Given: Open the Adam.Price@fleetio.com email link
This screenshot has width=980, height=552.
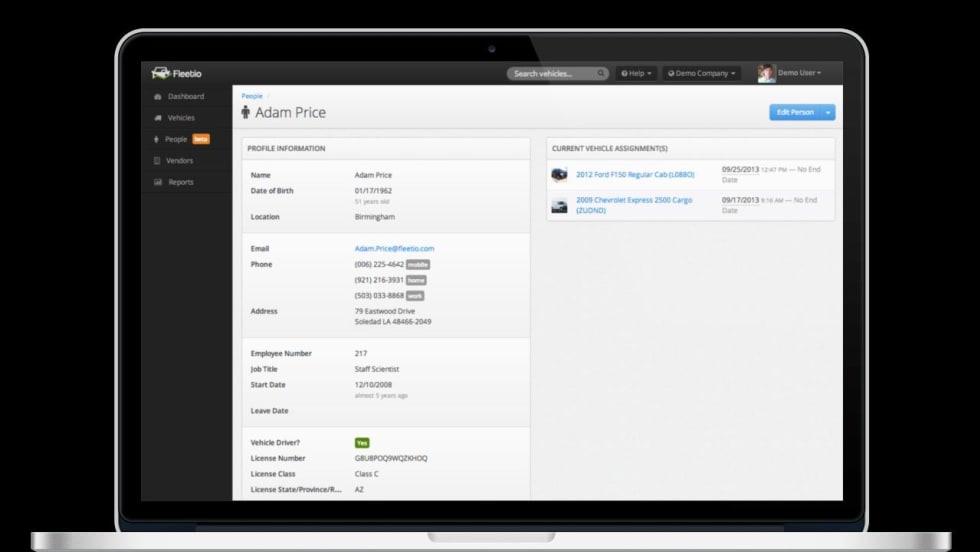Looking at the screenshot, I should tap(394, 248).
